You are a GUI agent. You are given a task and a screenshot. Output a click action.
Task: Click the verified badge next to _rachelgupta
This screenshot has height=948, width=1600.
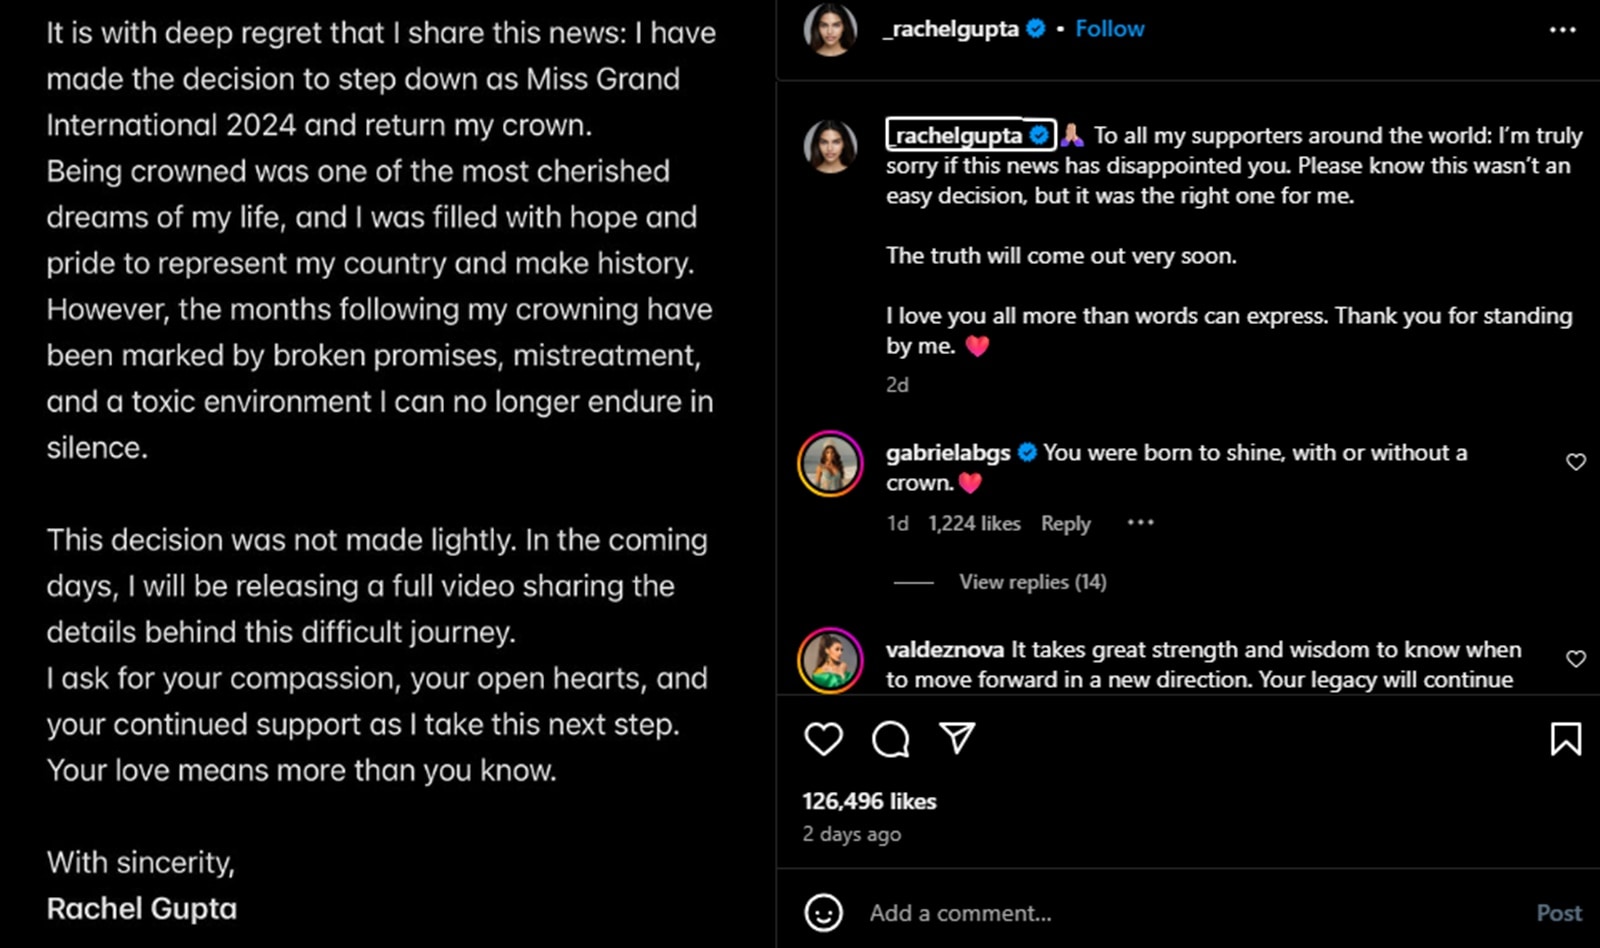pyautogui.click(x=1036, y=28)
